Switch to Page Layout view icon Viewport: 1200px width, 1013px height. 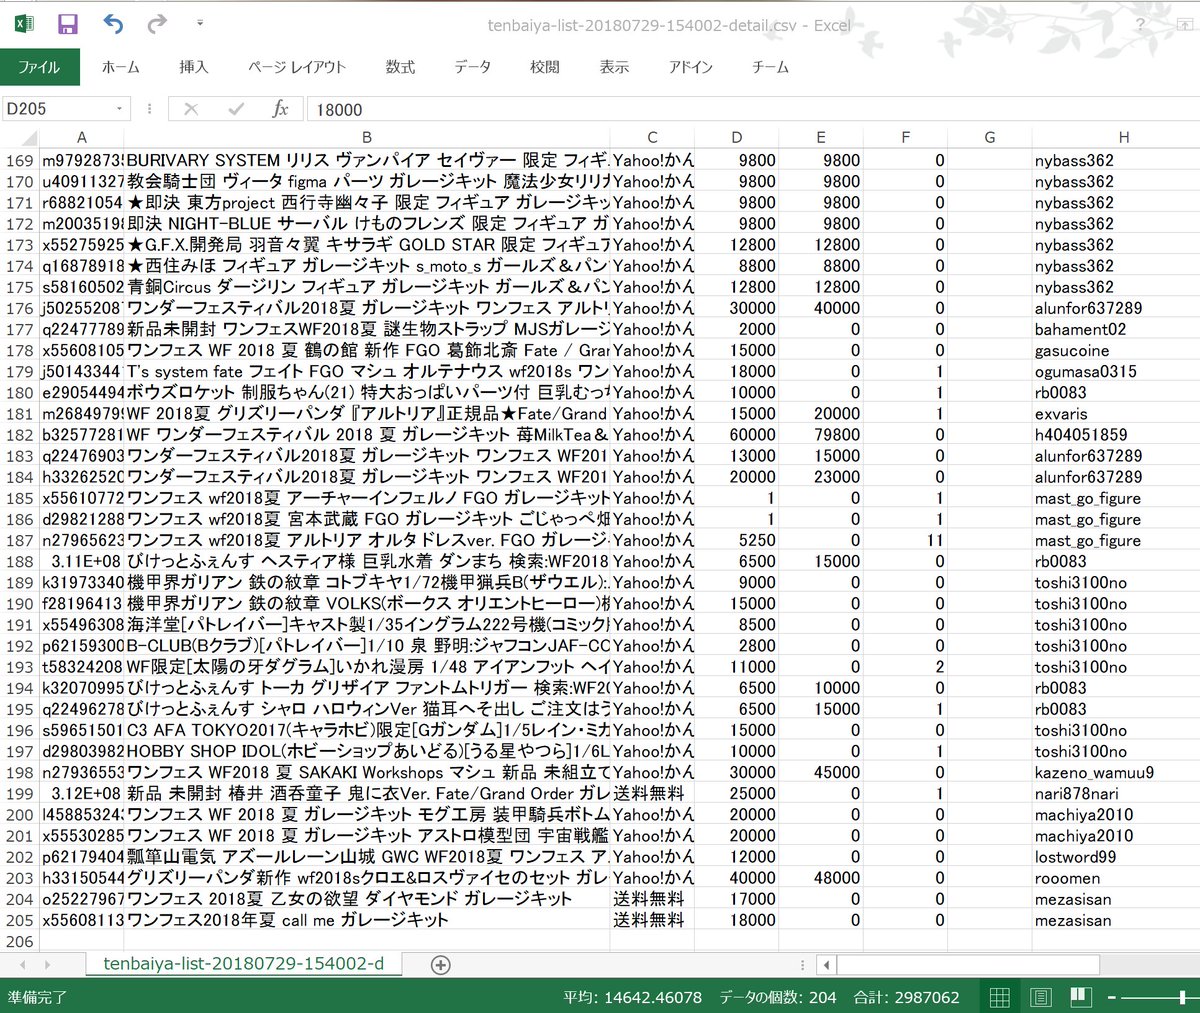click(1040, 997)
